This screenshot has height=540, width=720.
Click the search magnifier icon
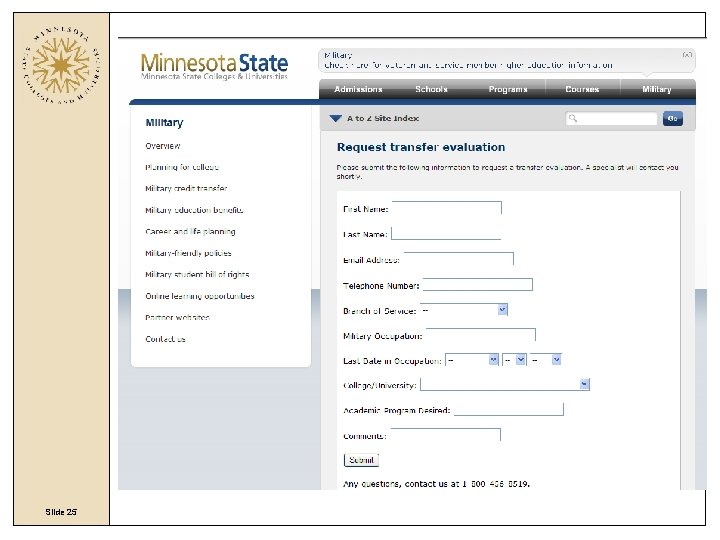coord(573,118)
